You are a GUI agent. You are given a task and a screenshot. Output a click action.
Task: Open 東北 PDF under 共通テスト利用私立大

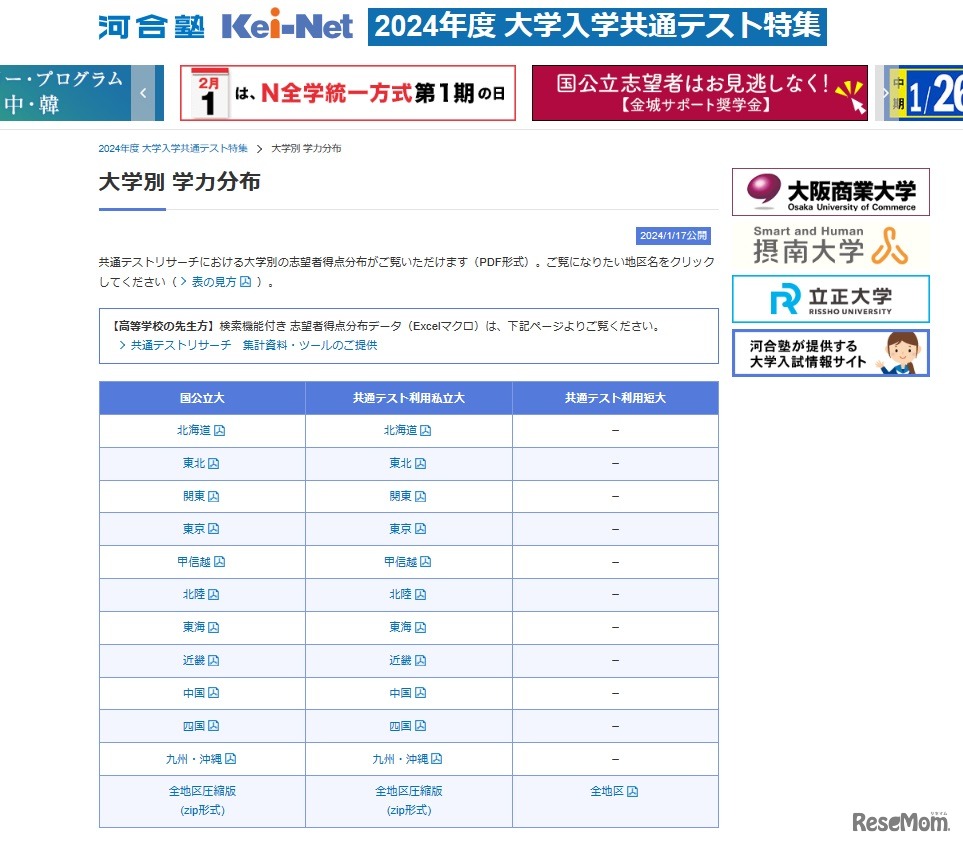coord(408,463)
